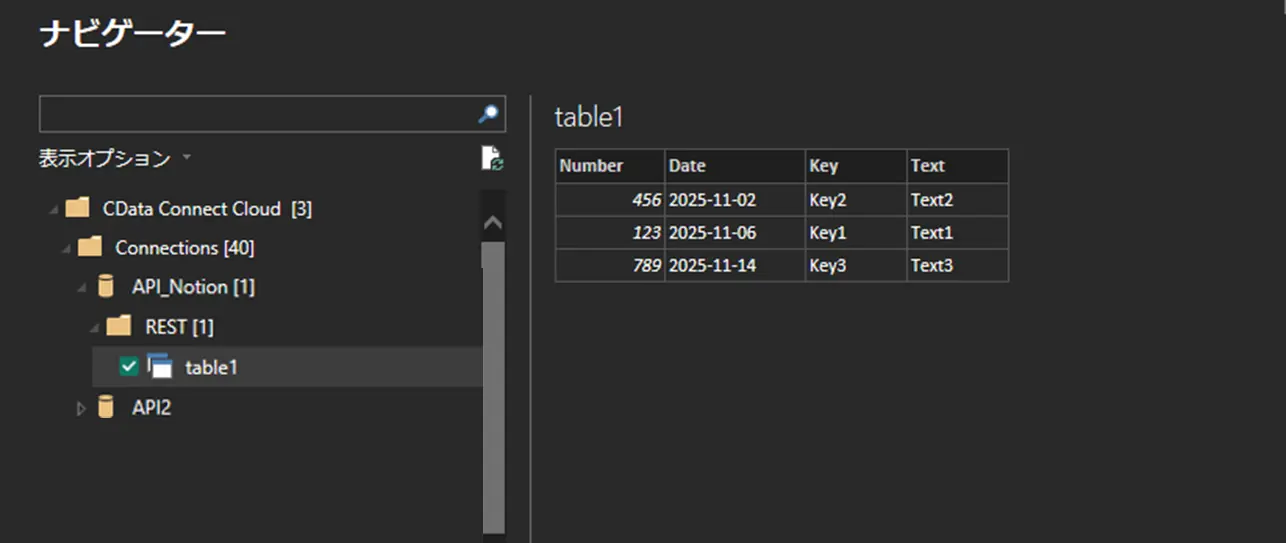Uncheck the table1 checkbox
This screenshot has height=543, width=1286.
coord(128,367)
